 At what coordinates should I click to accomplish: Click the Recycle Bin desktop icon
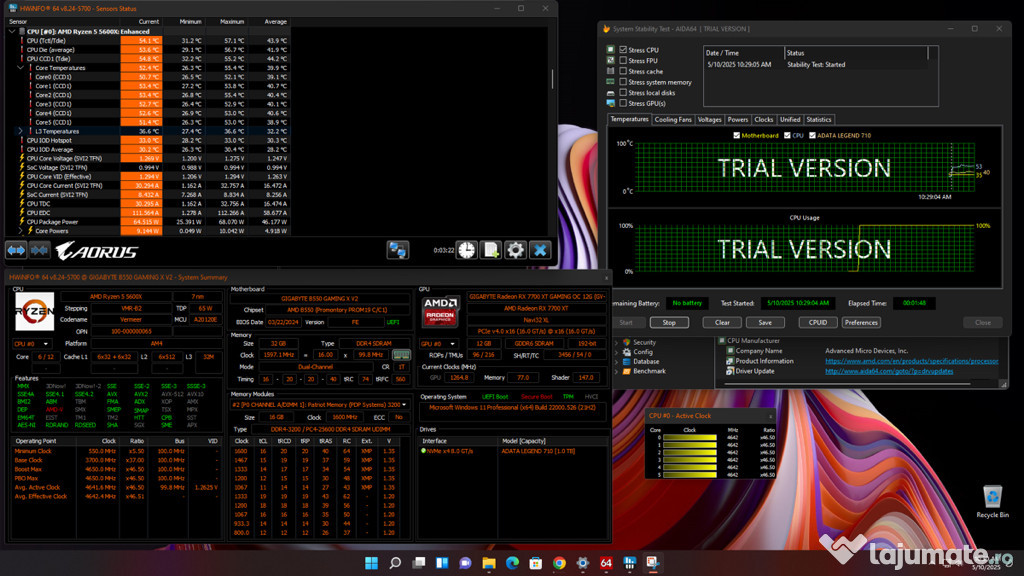[993, 502]
